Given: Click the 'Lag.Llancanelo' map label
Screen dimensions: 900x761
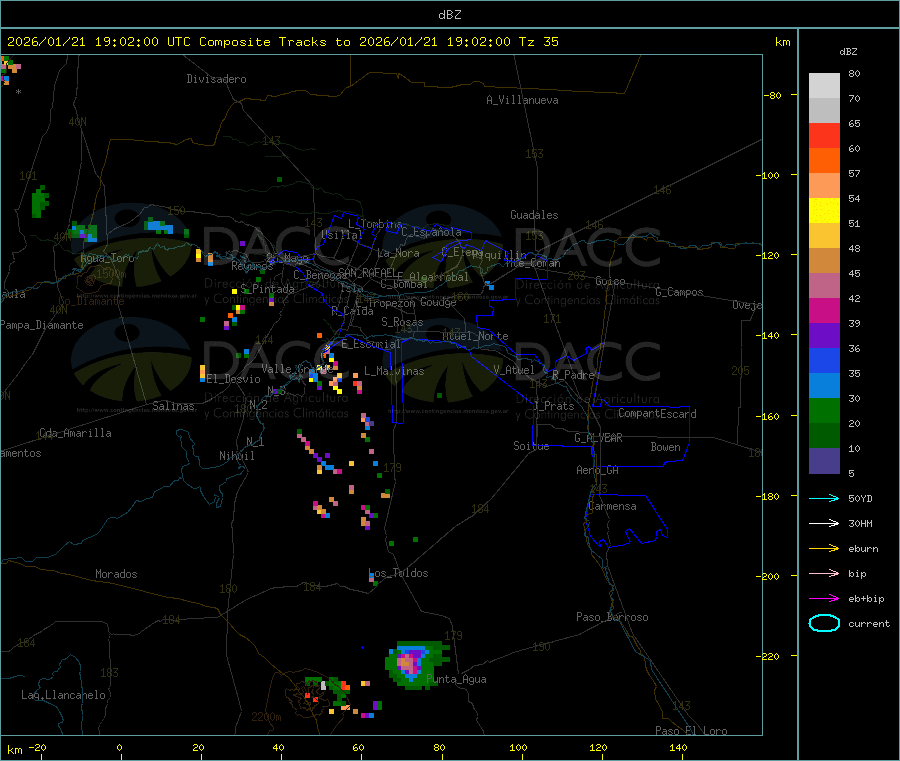Looking at the screenshot, I should 63,695.
